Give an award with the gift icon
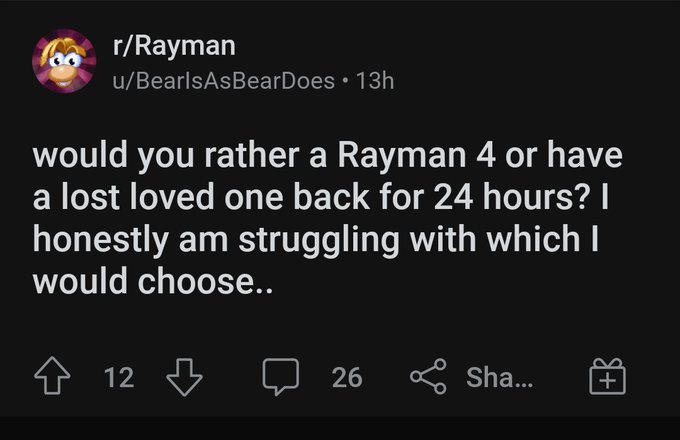This screenshot has width=680, height=440. (607, 376)
